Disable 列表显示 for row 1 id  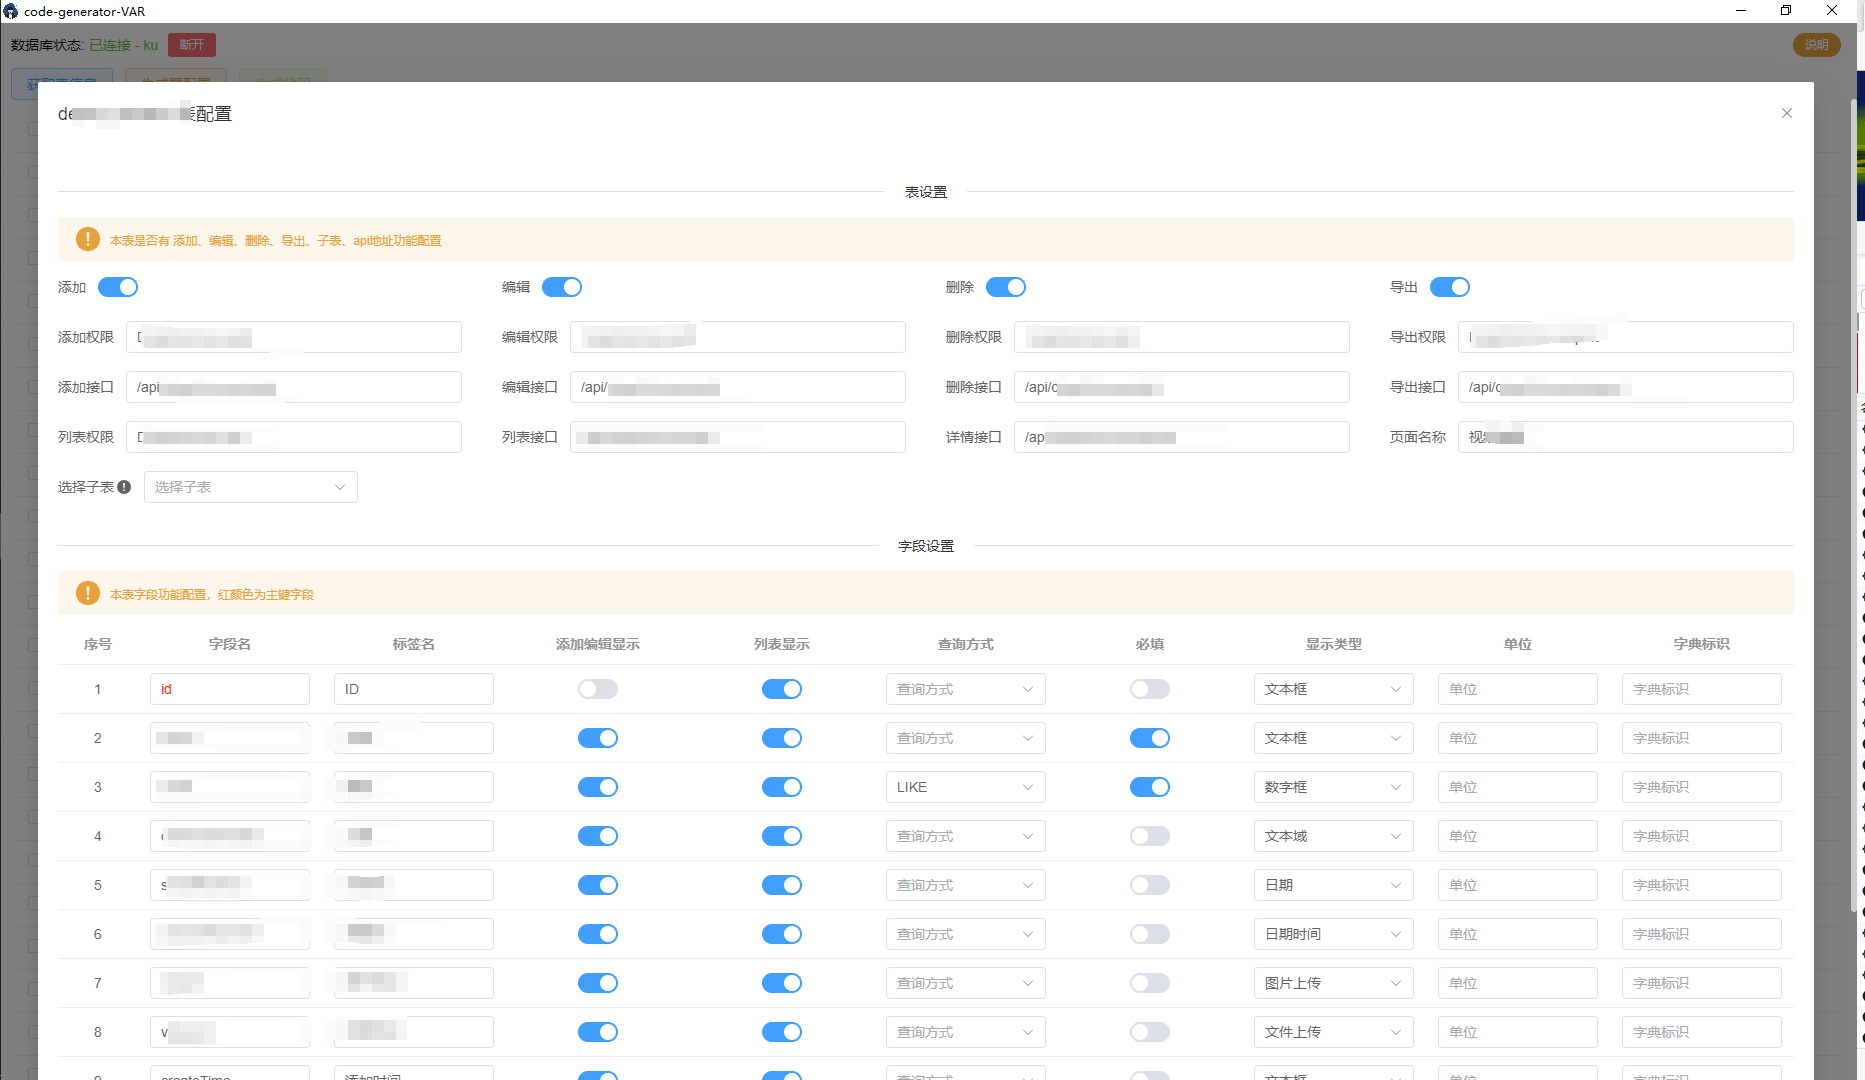coord(782,689)
